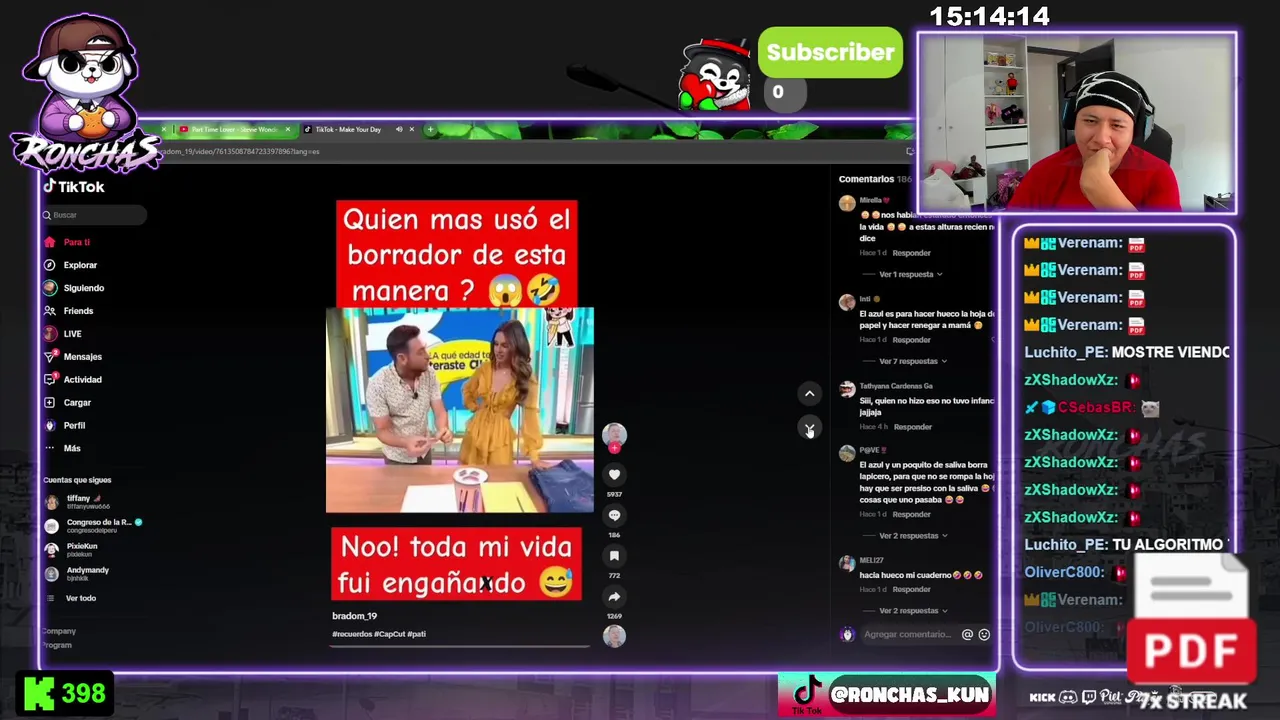Screen dimensions: 1280x720
Task: Click the #recuerdos #CapCut hashtags caption
Action: pyautogui.click(x=379, y=634)
